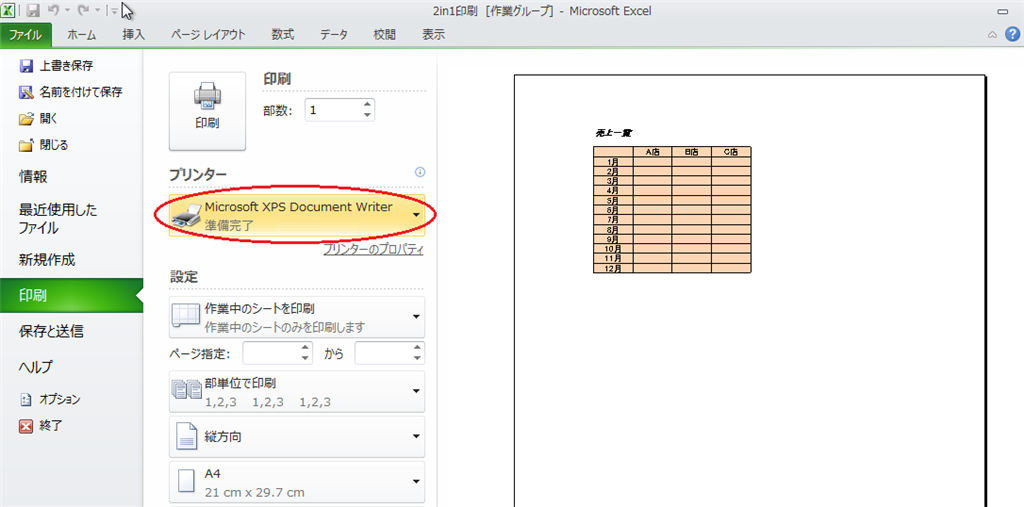
Task: Switch to the 表示 tab
Action: point(433,35)
